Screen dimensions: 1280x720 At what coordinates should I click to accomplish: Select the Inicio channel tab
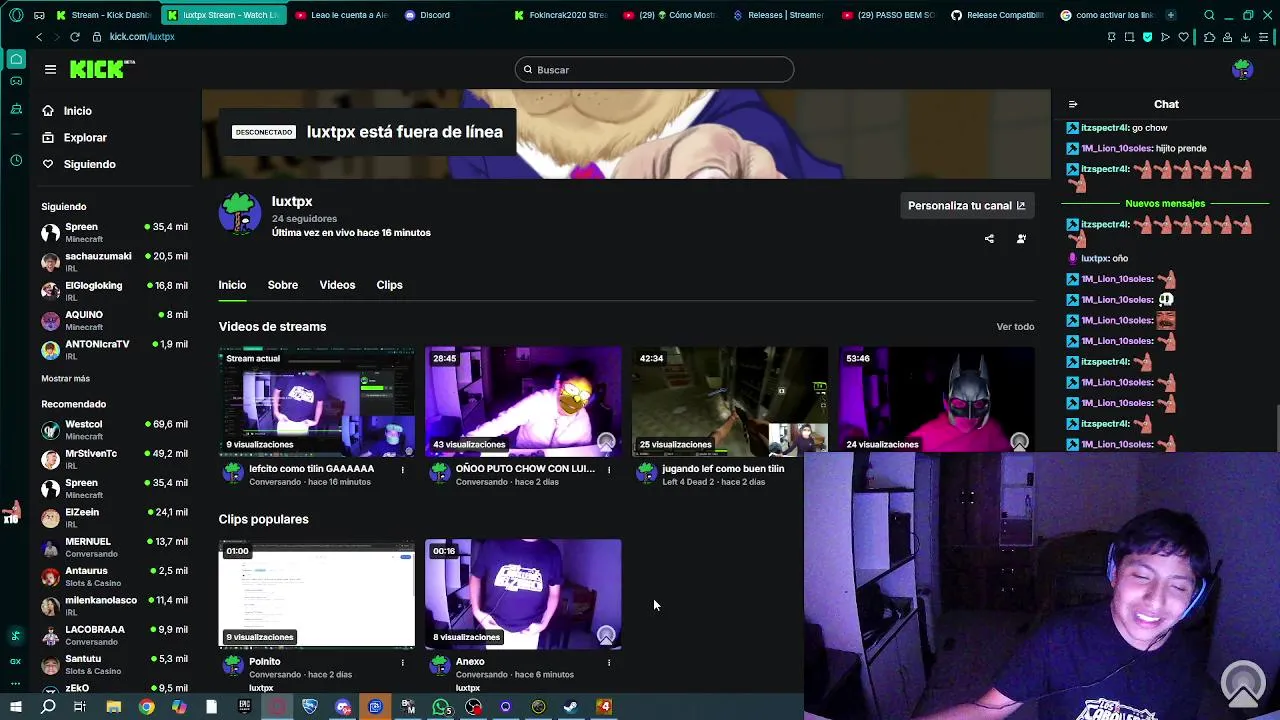[232, 285]
